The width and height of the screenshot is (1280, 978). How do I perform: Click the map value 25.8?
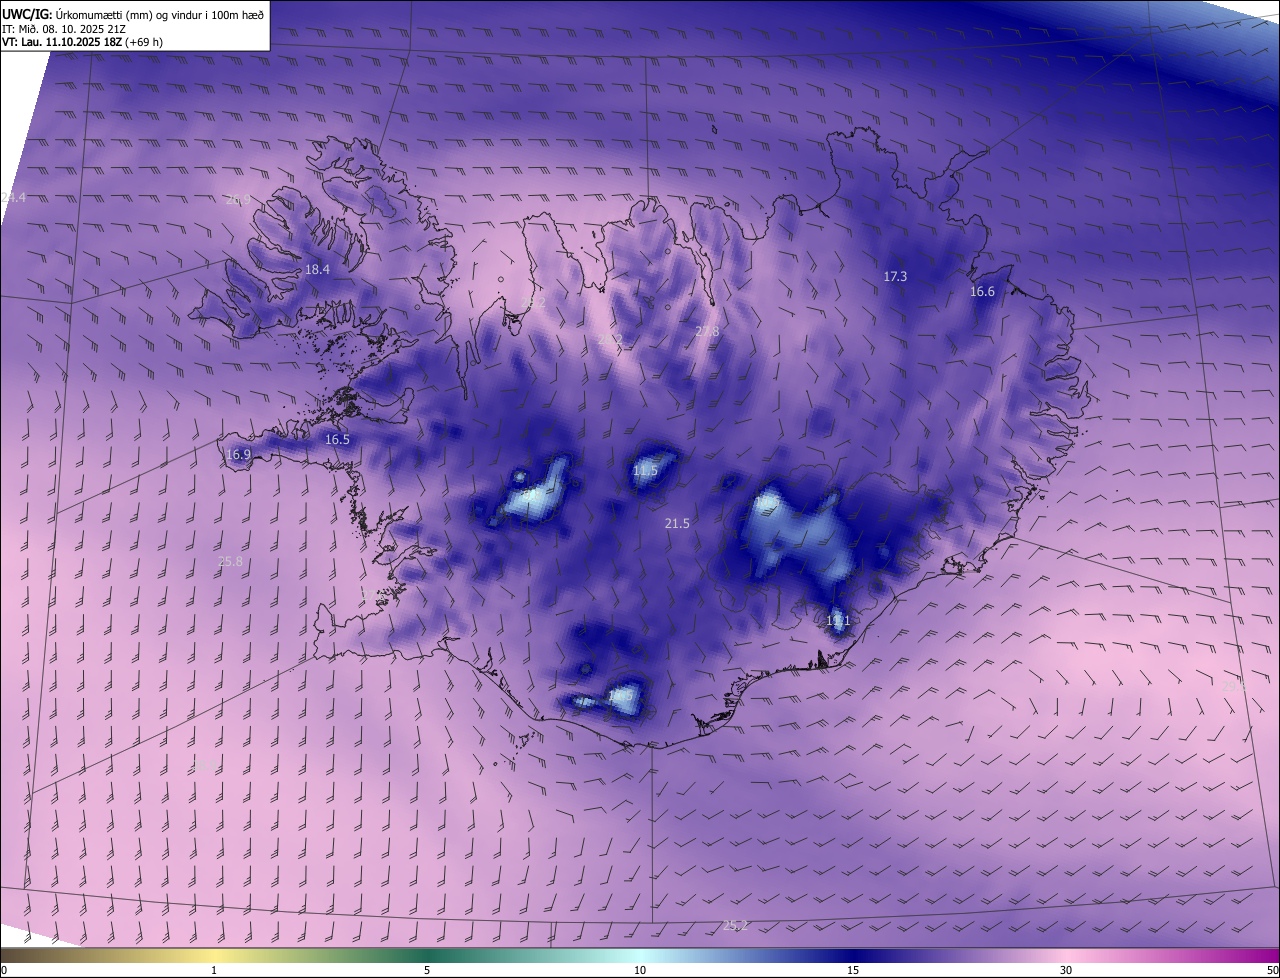point(230,562)
